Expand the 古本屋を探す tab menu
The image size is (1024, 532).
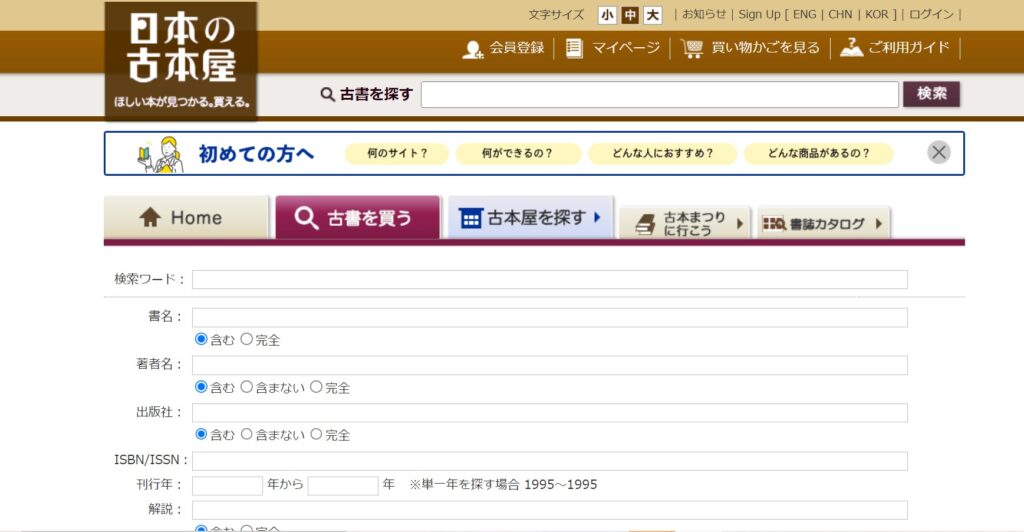coord(530,217)
